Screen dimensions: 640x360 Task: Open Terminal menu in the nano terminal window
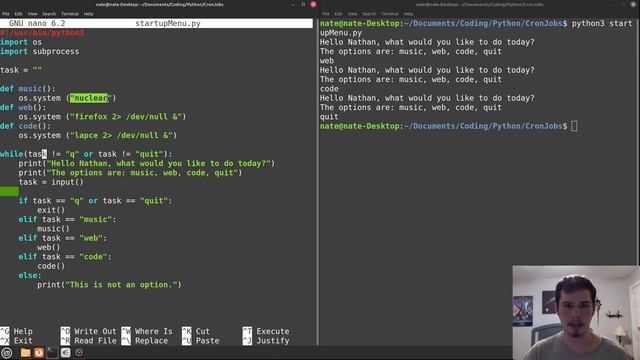point(69,14)
